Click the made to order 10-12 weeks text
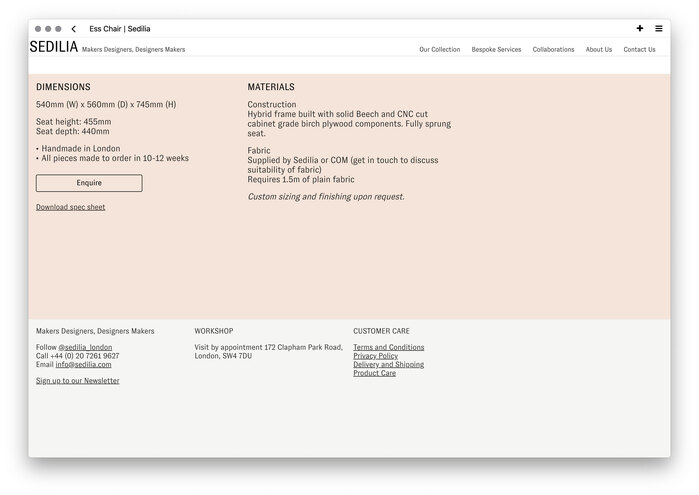The height and width of the screenshot is (495, 699). click(x=112, y=158)
